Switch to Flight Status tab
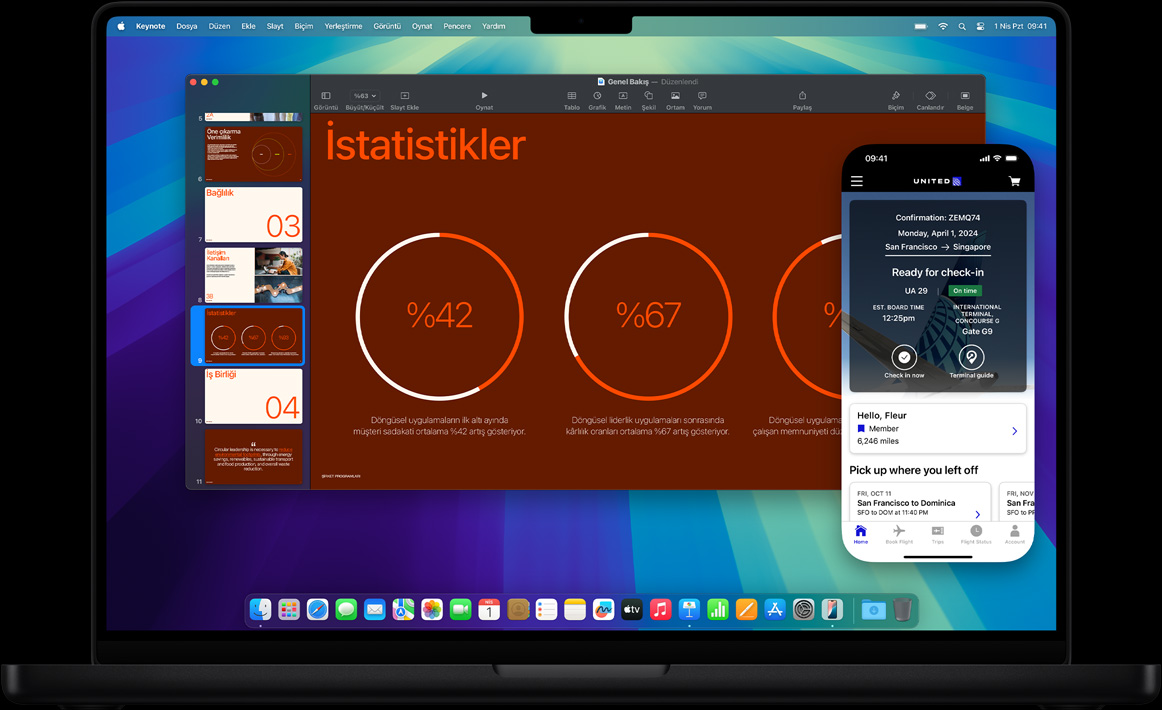Image resolution: width=1162 pixels, height=710 pixels. coord(976,534)
